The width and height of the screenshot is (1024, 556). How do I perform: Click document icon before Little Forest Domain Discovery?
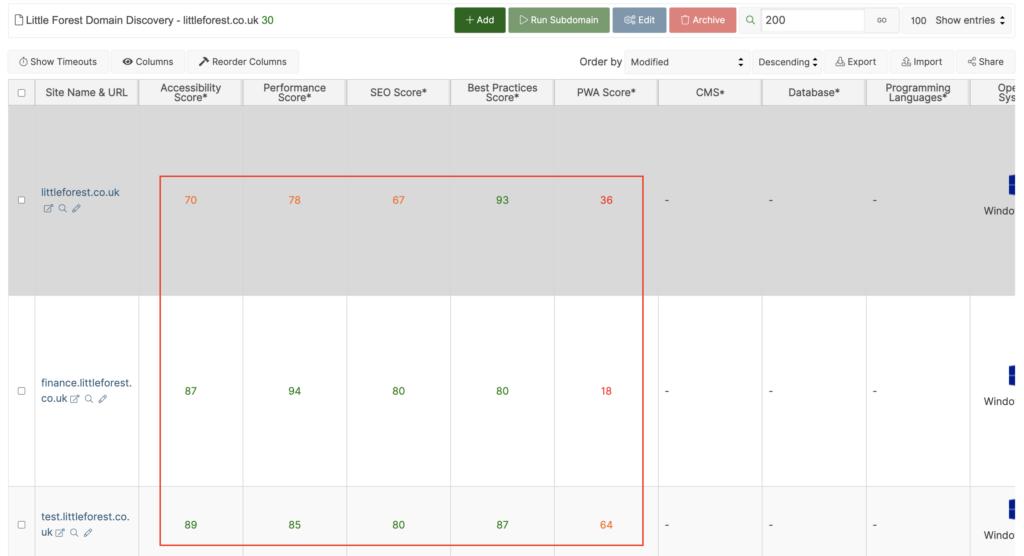click(x=19, y=20)
